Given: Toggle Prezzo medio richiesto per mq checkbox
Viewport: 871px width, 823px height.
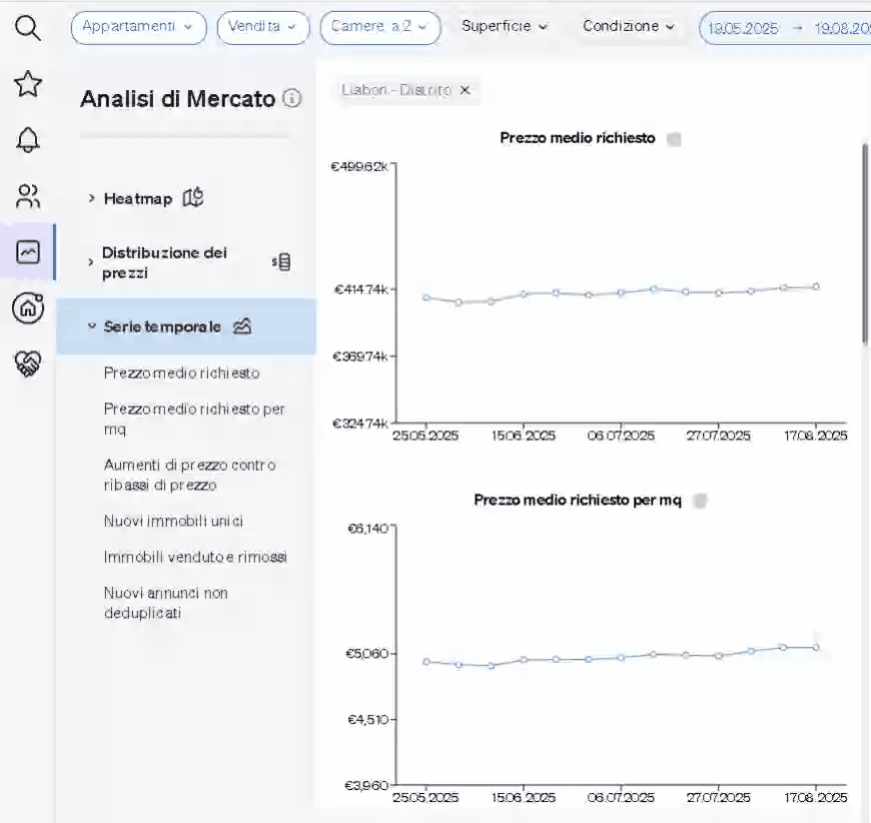Looking at the screenshot, I should pos(700,501).
